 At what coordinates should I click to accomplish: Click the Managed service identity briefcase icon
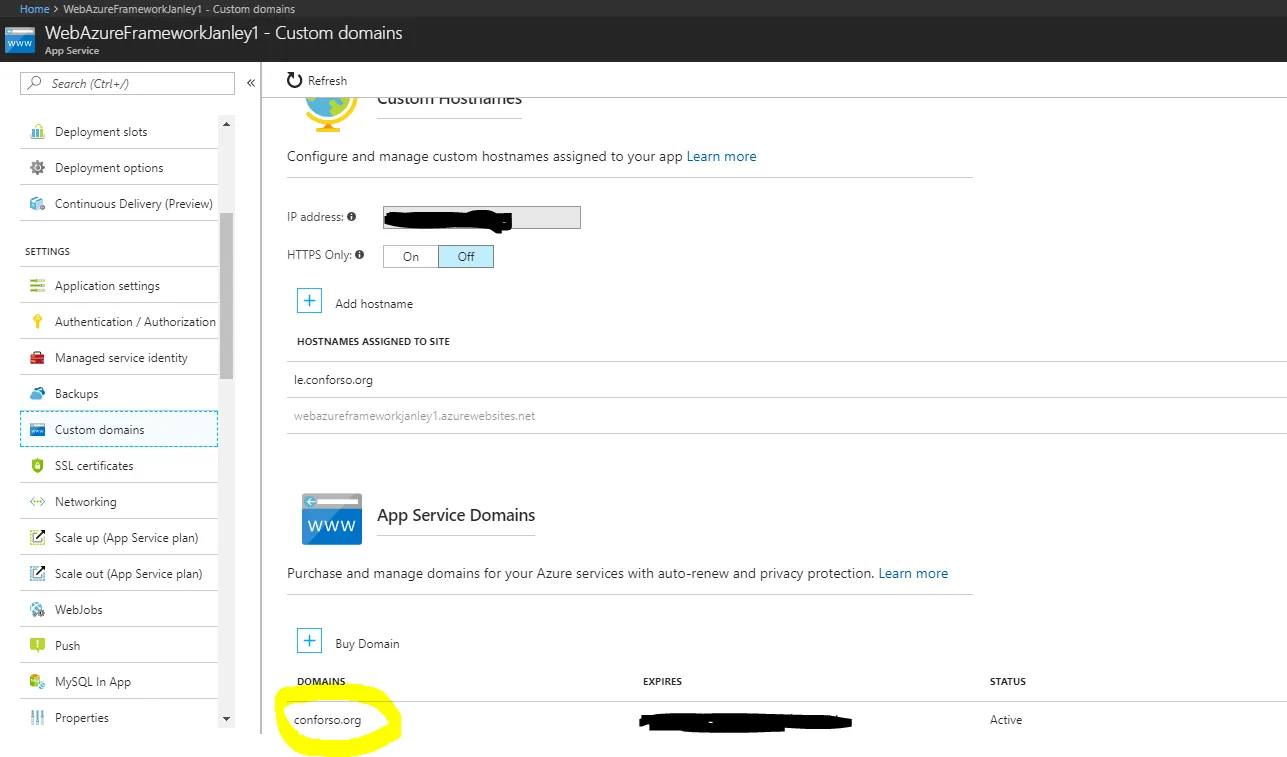(37, 358)
